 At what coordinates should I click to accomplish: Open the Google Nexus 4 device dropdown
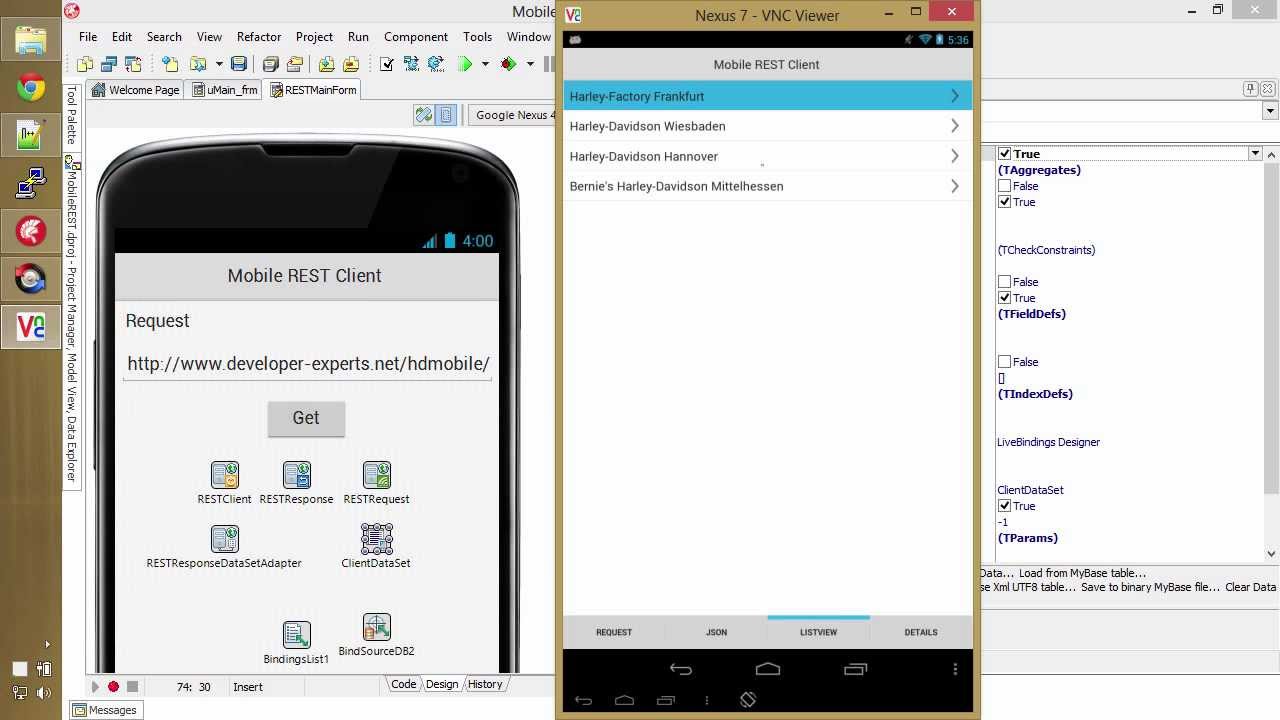pos(512,115)
